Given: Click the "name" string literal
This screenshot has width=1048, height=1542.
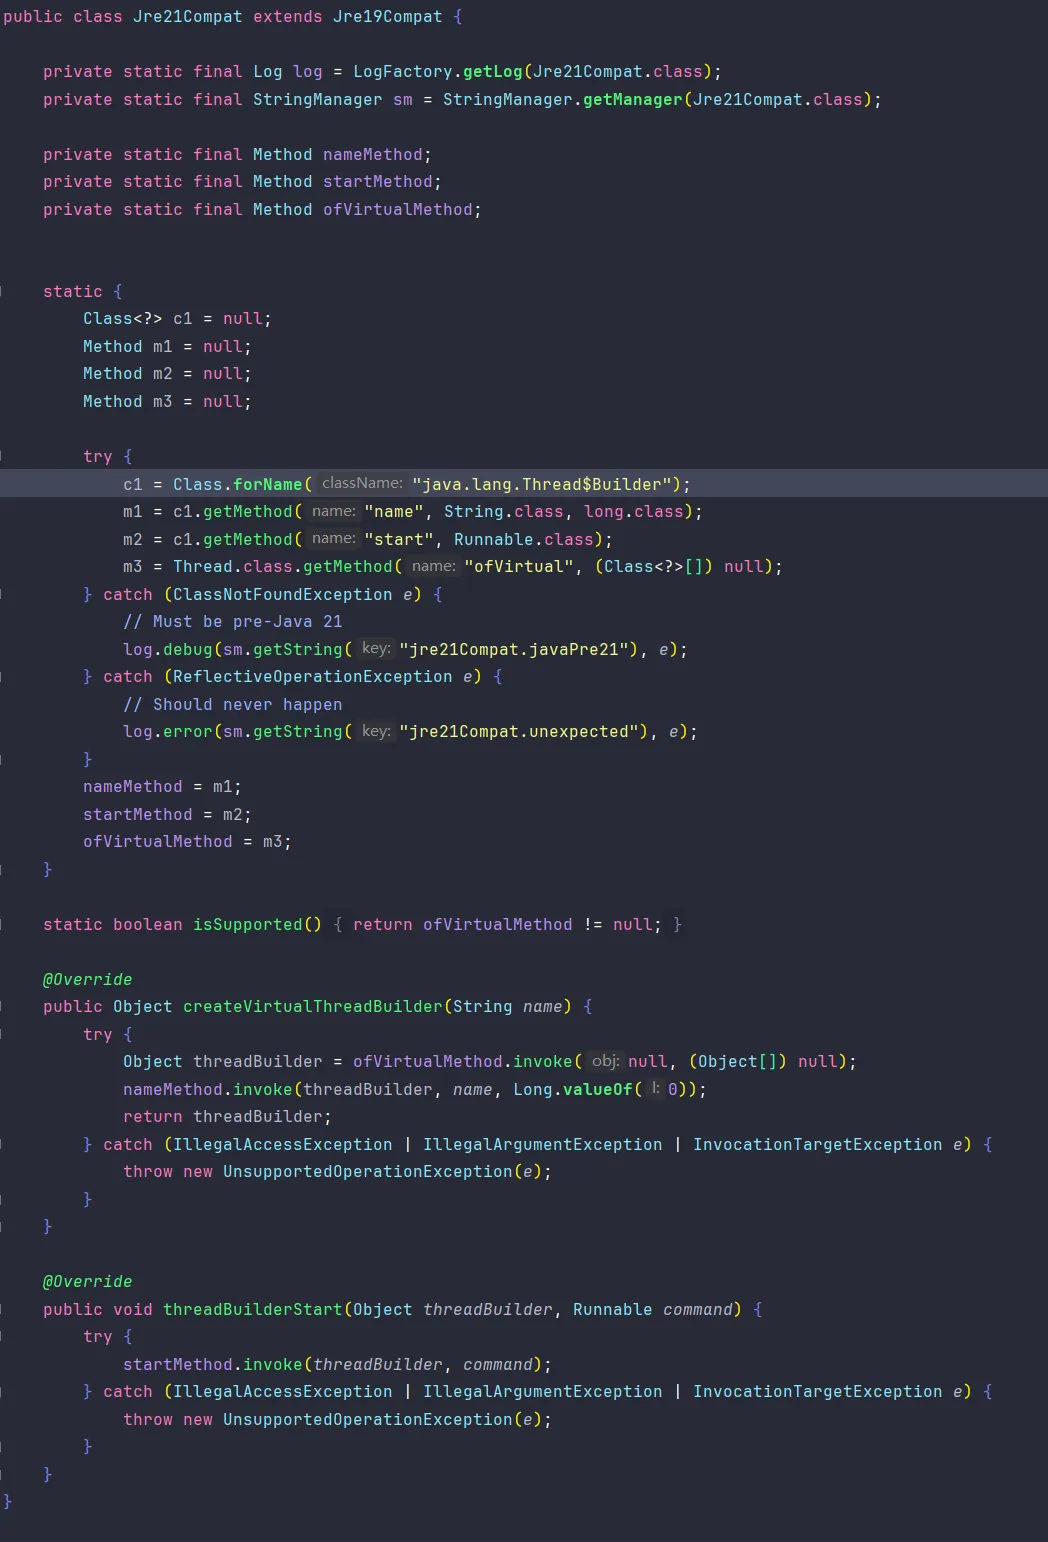Looking at the screenshot, I should coord(394,512).
